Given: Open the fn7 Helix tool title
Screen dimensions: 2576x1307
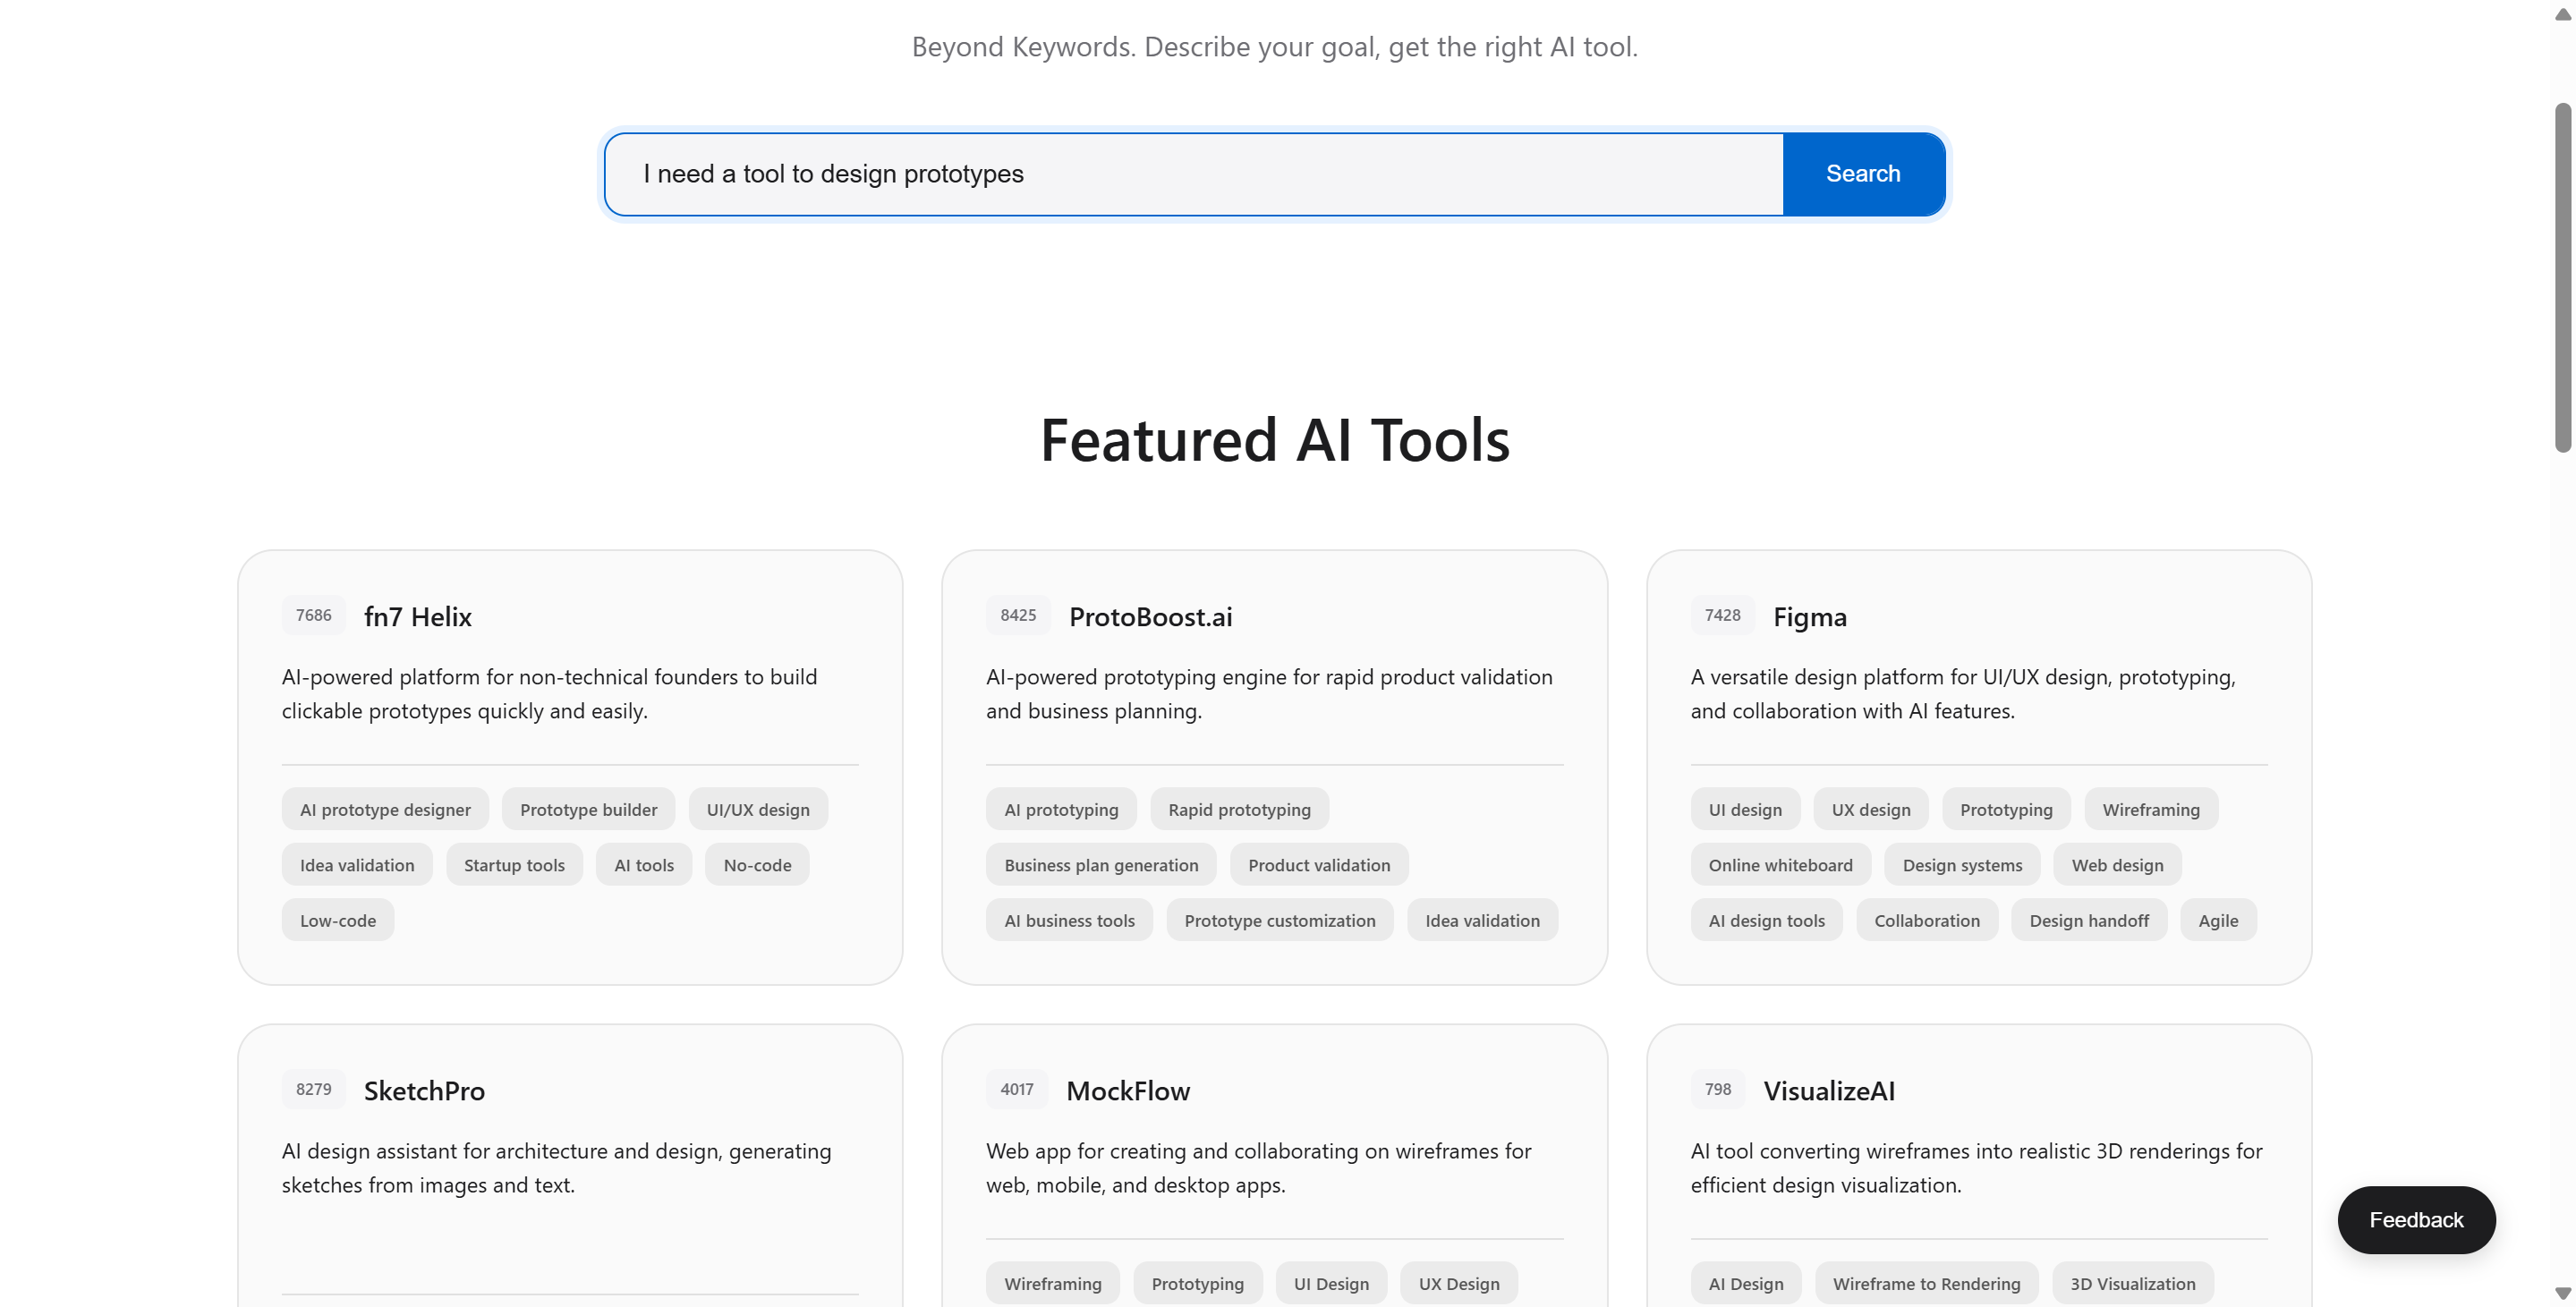Looking at the screenshot, I should click(x=418, y=616).
